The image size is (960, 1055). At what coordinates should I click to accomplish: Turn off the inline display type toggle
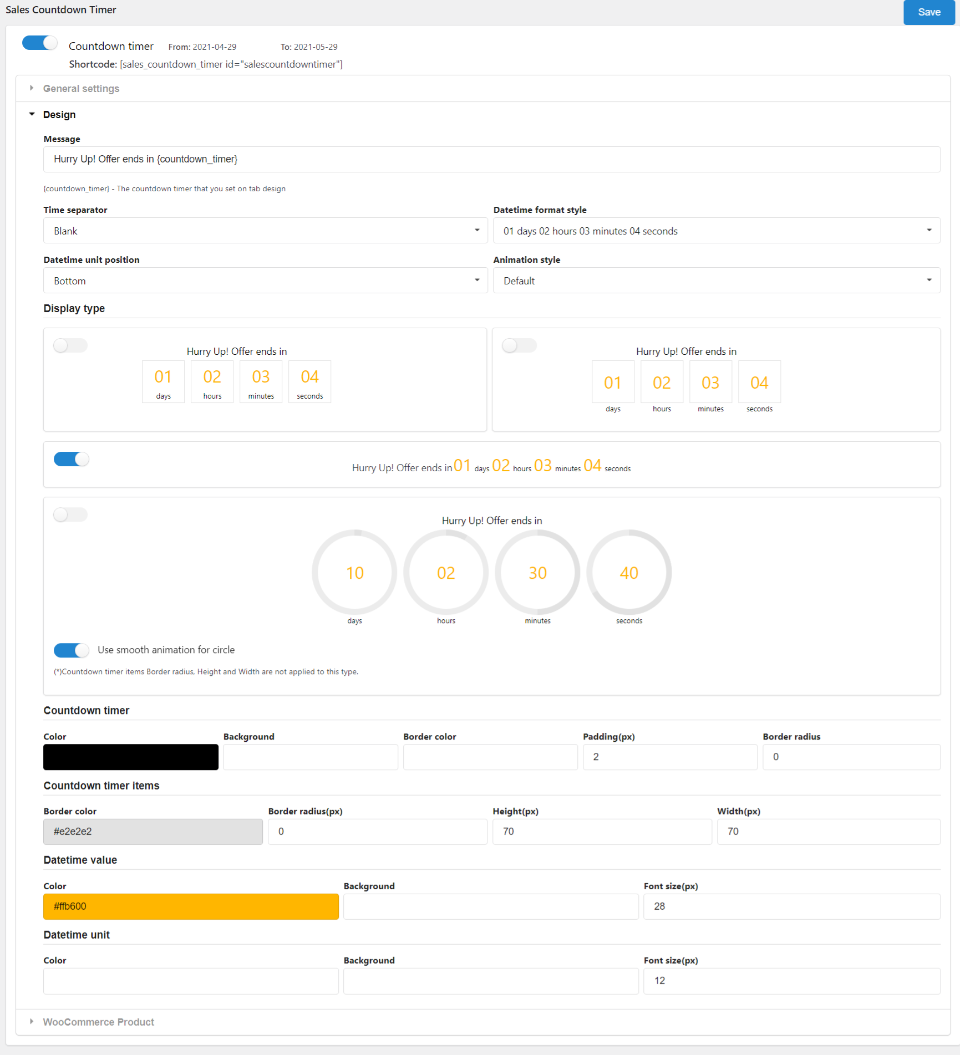tap(71, 459)
